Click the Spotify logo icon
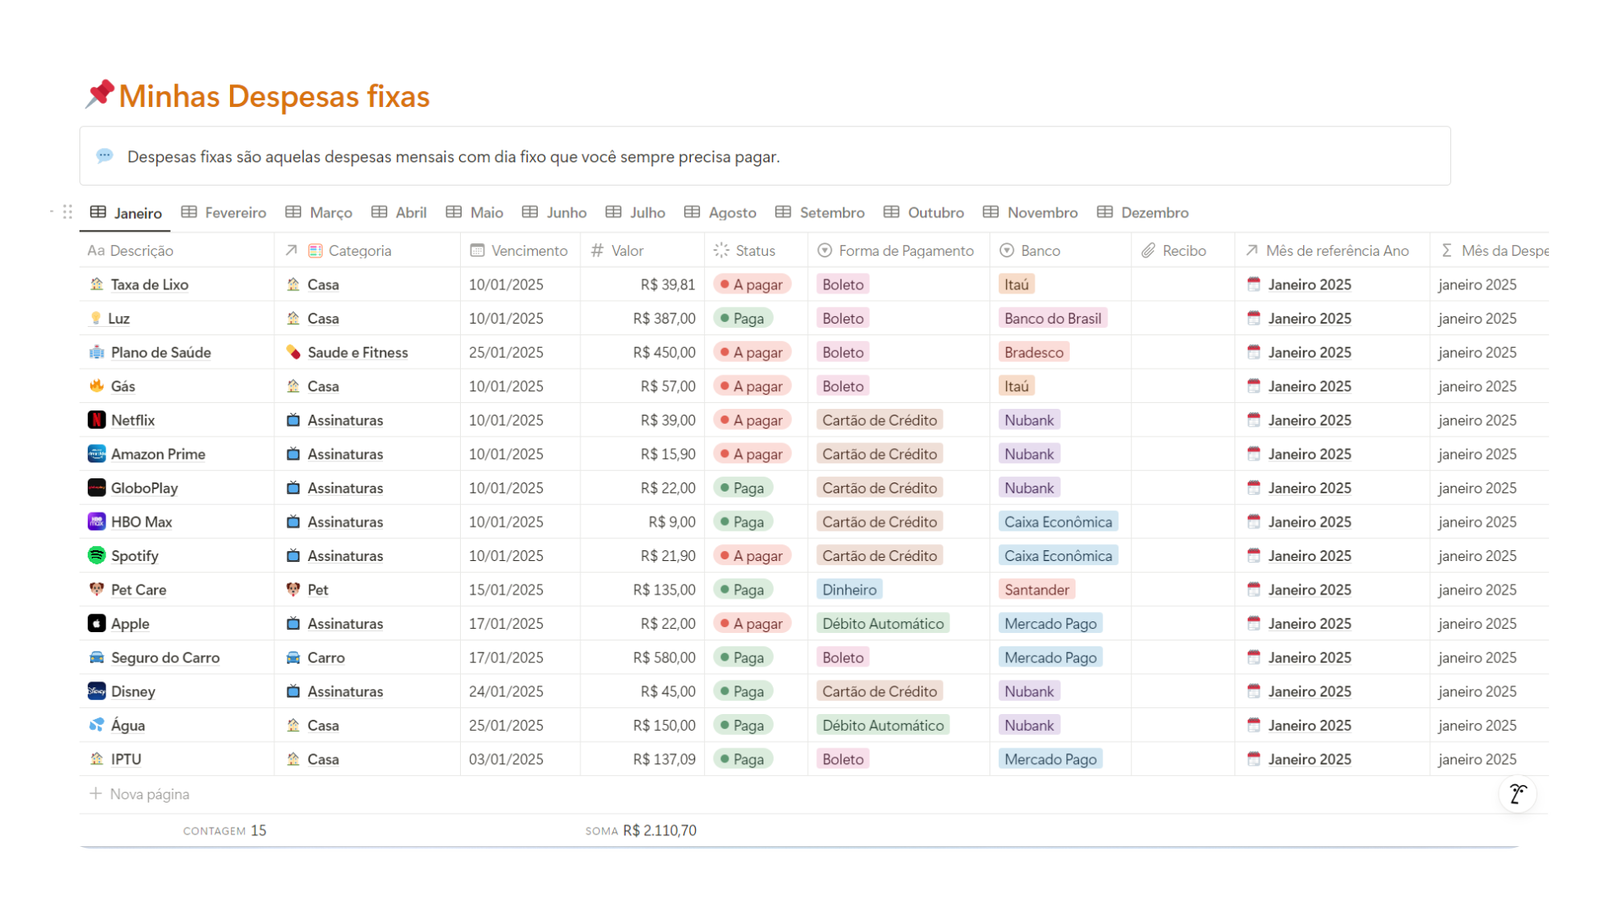1600x903 pixels. (x=97, y=555)
